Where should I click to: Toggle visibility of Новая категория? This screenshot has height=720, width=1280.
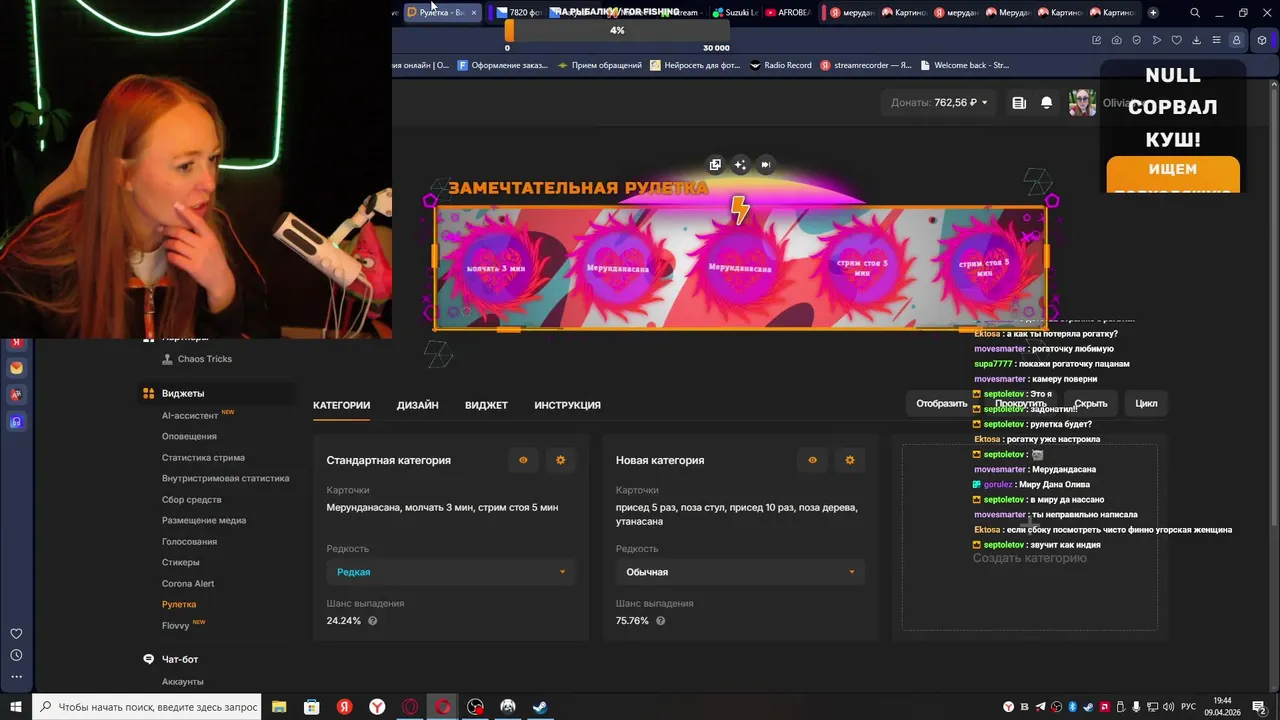coord(812,460)
